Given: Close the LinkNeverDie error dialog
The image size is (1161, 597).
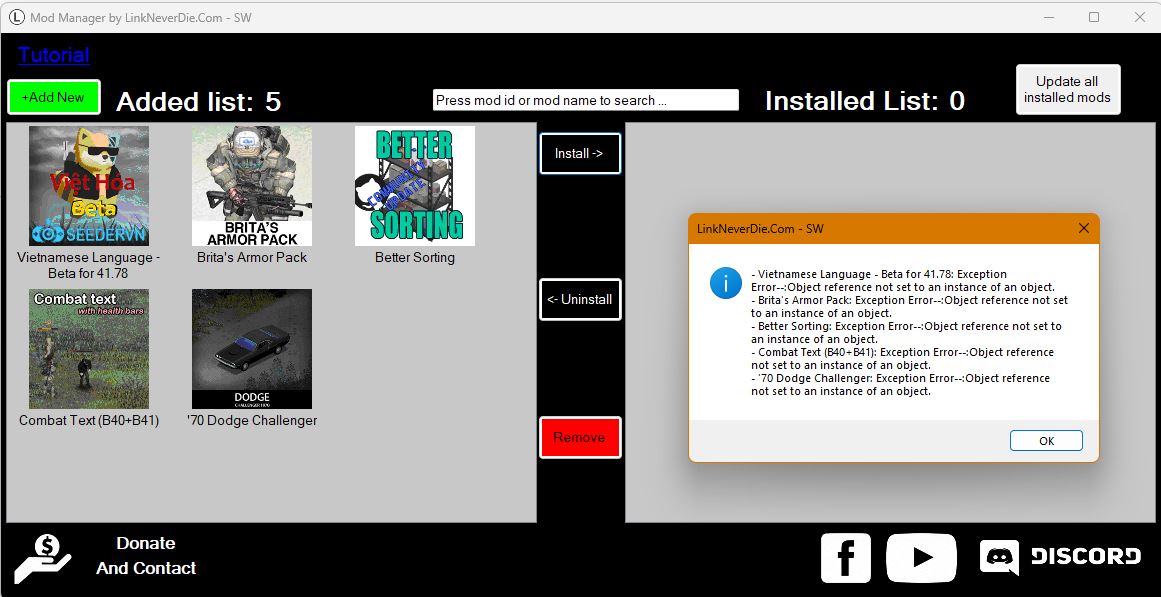Looking at the screenshot, I should (x=1083, y=228).
